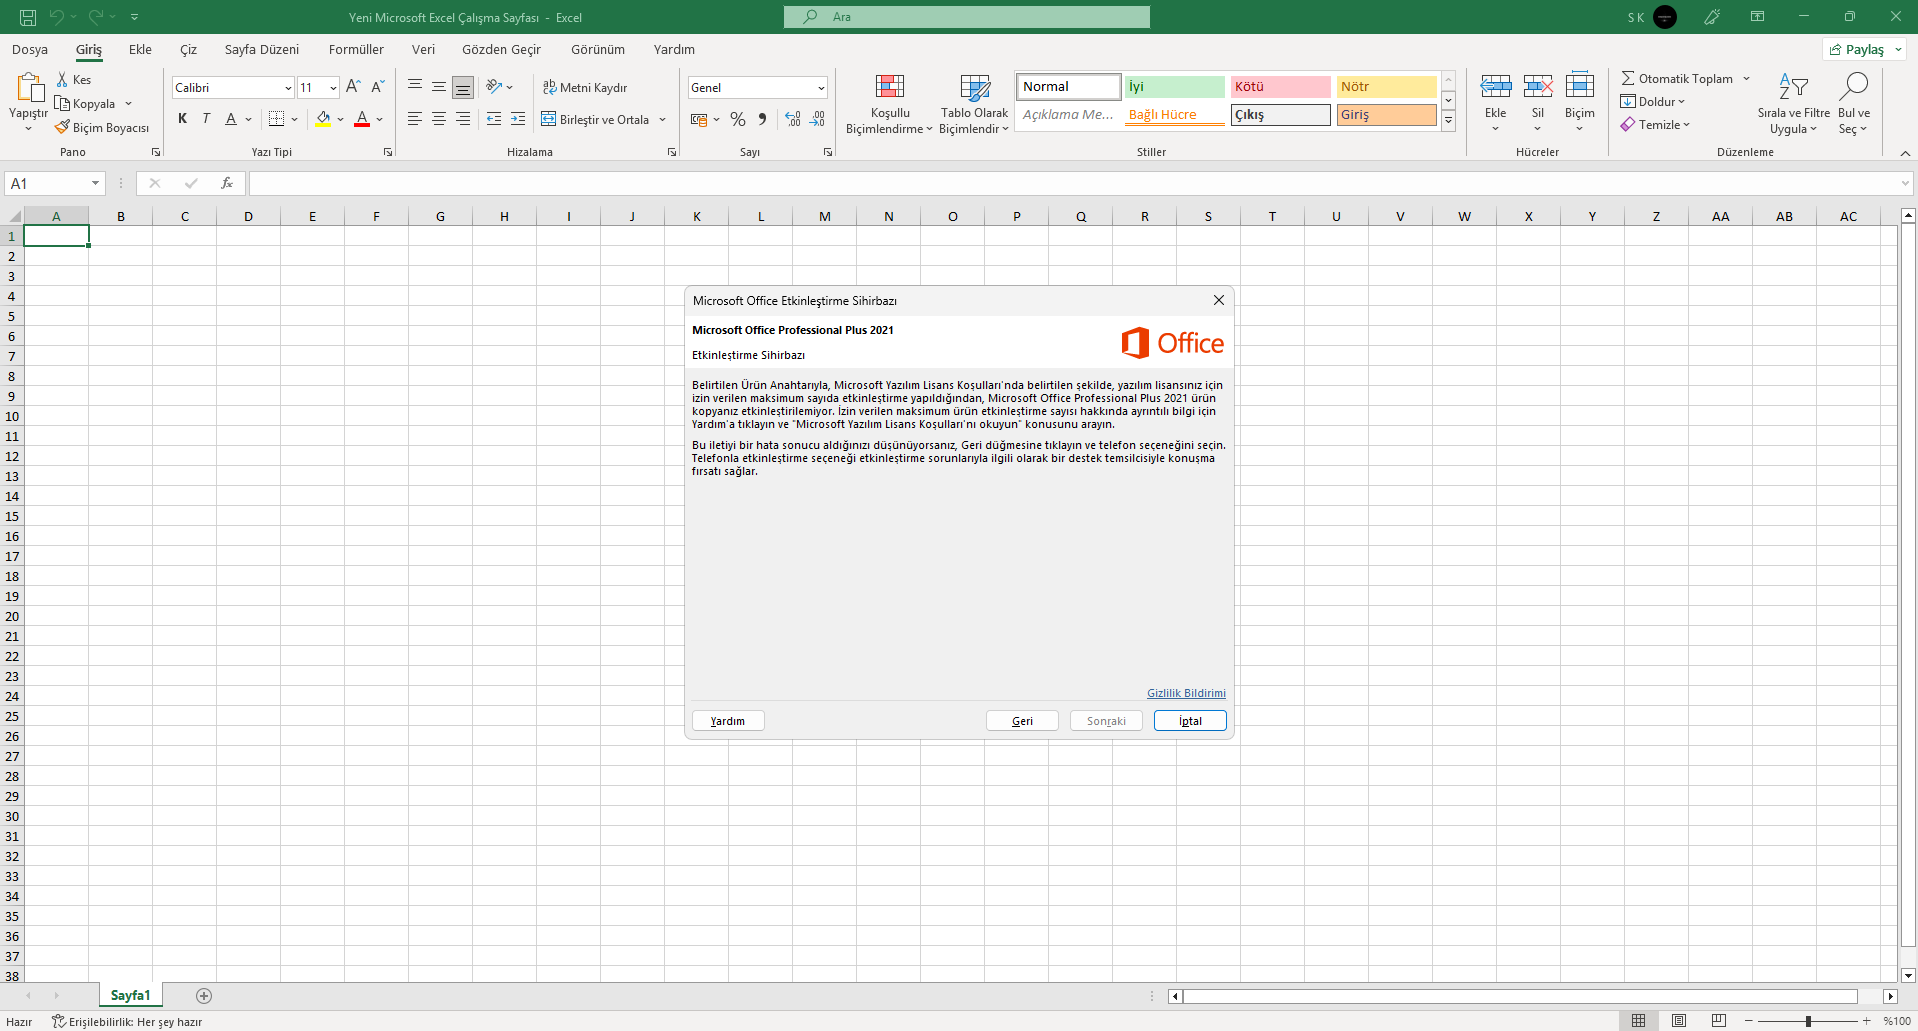Toggle bold (K) formatting

coord(182,119)
